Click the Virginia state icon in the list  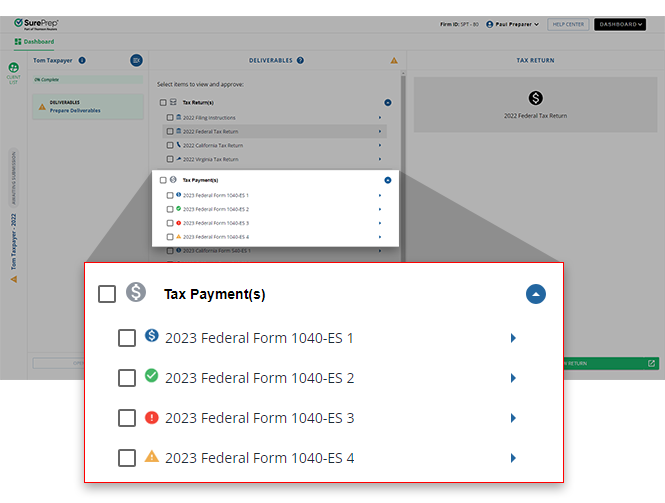[179, 159]
